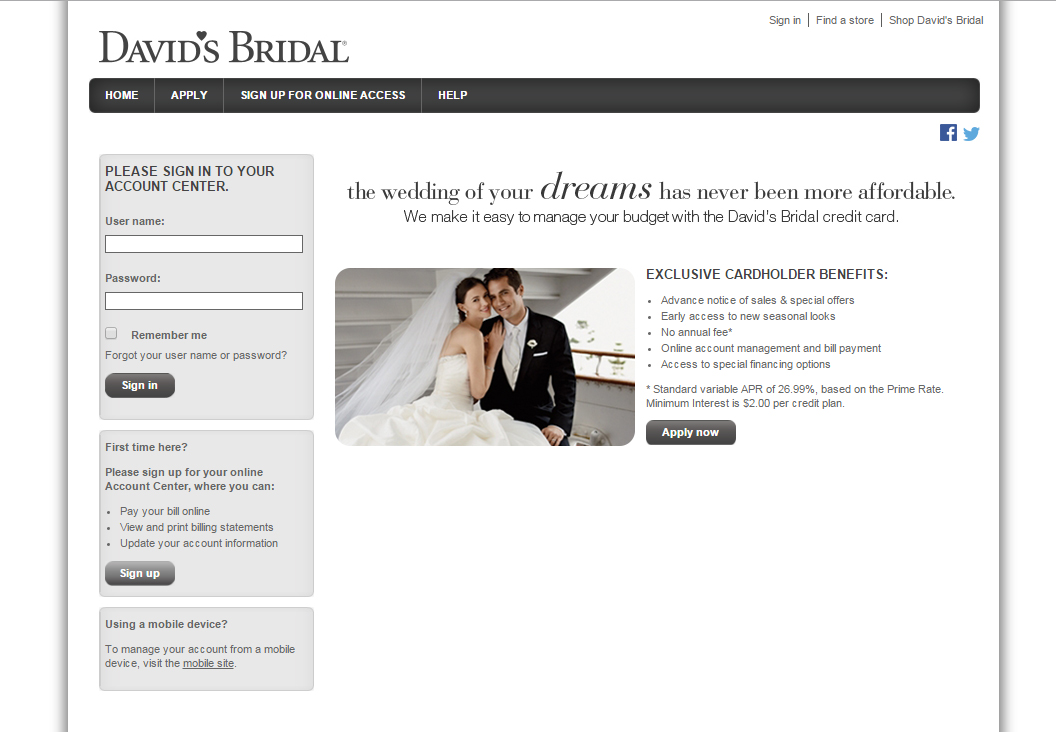The image size is (1056, 732).
Task: Click the 'First time here?' heading
Action: pos(146,447)
